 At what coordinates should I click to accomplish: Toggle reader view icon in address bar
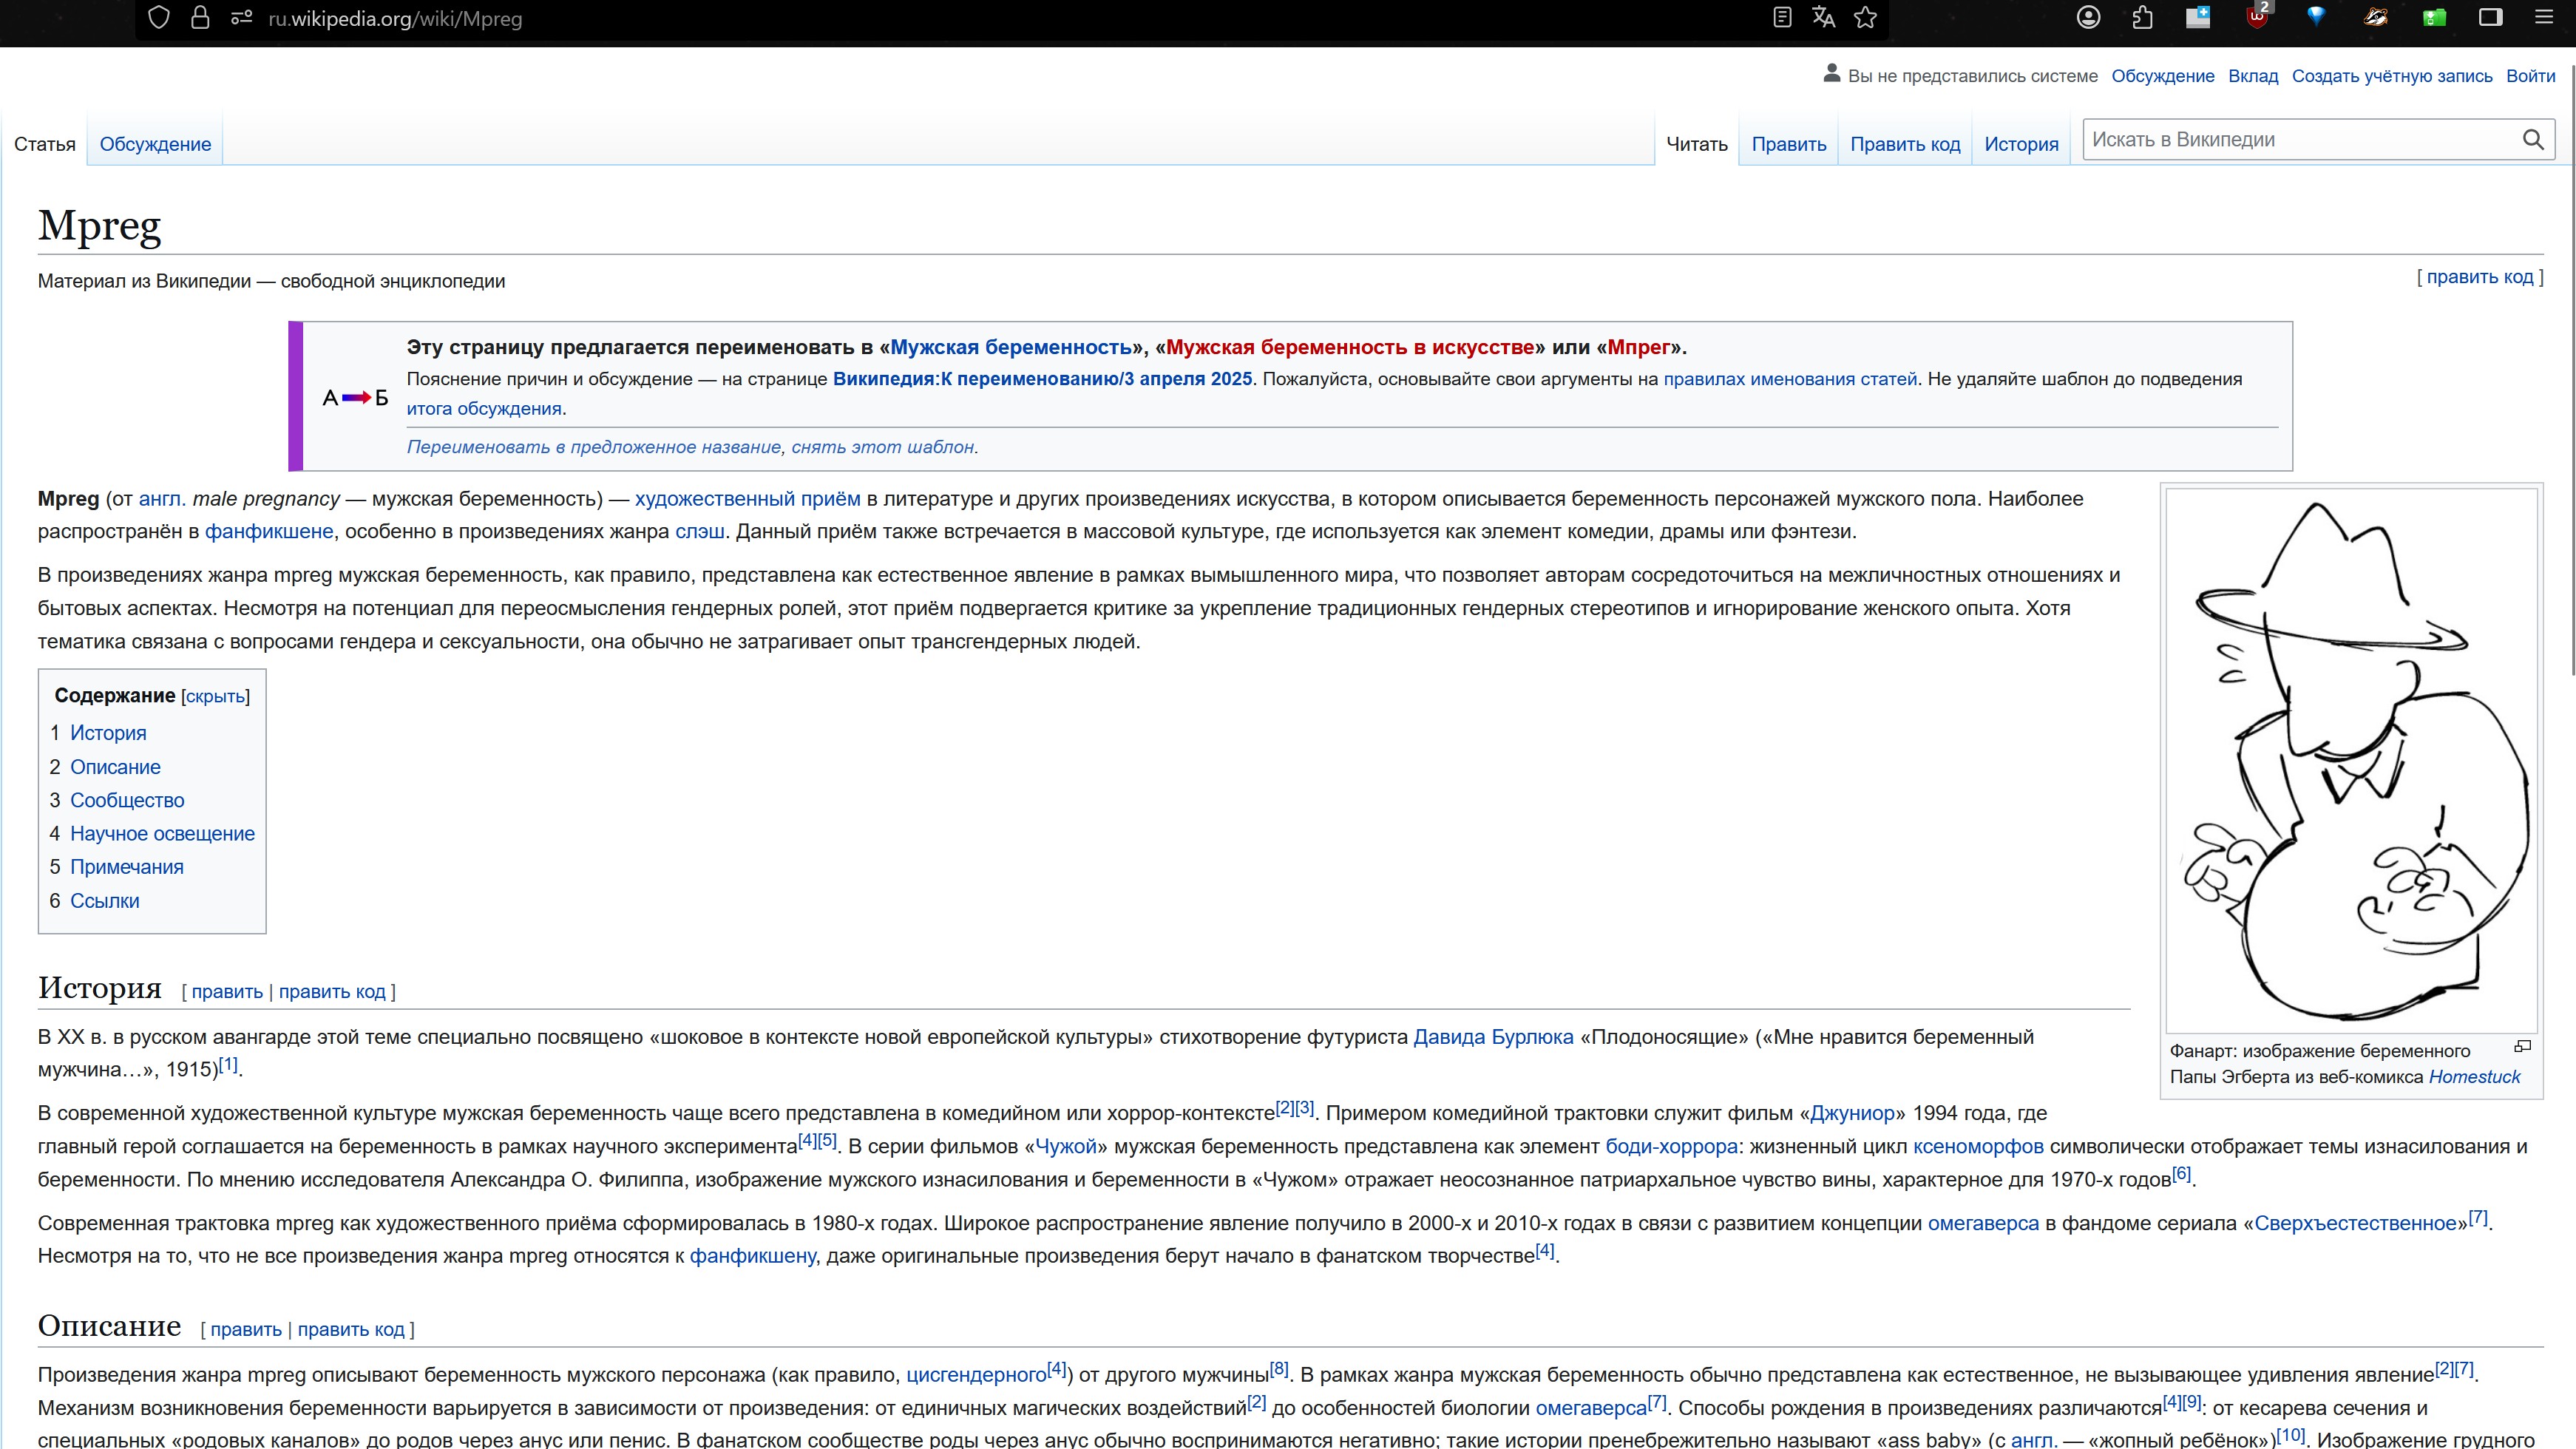coord(1782,18)
